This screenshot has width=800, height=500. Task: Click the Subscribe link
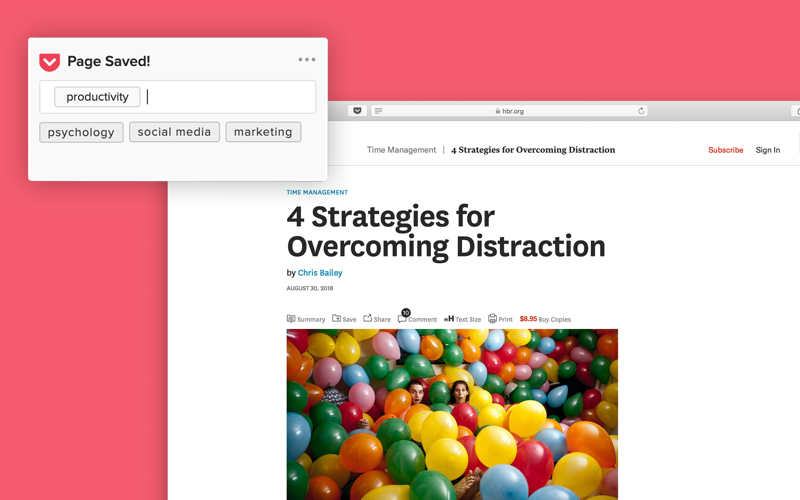tap(726, 150)
